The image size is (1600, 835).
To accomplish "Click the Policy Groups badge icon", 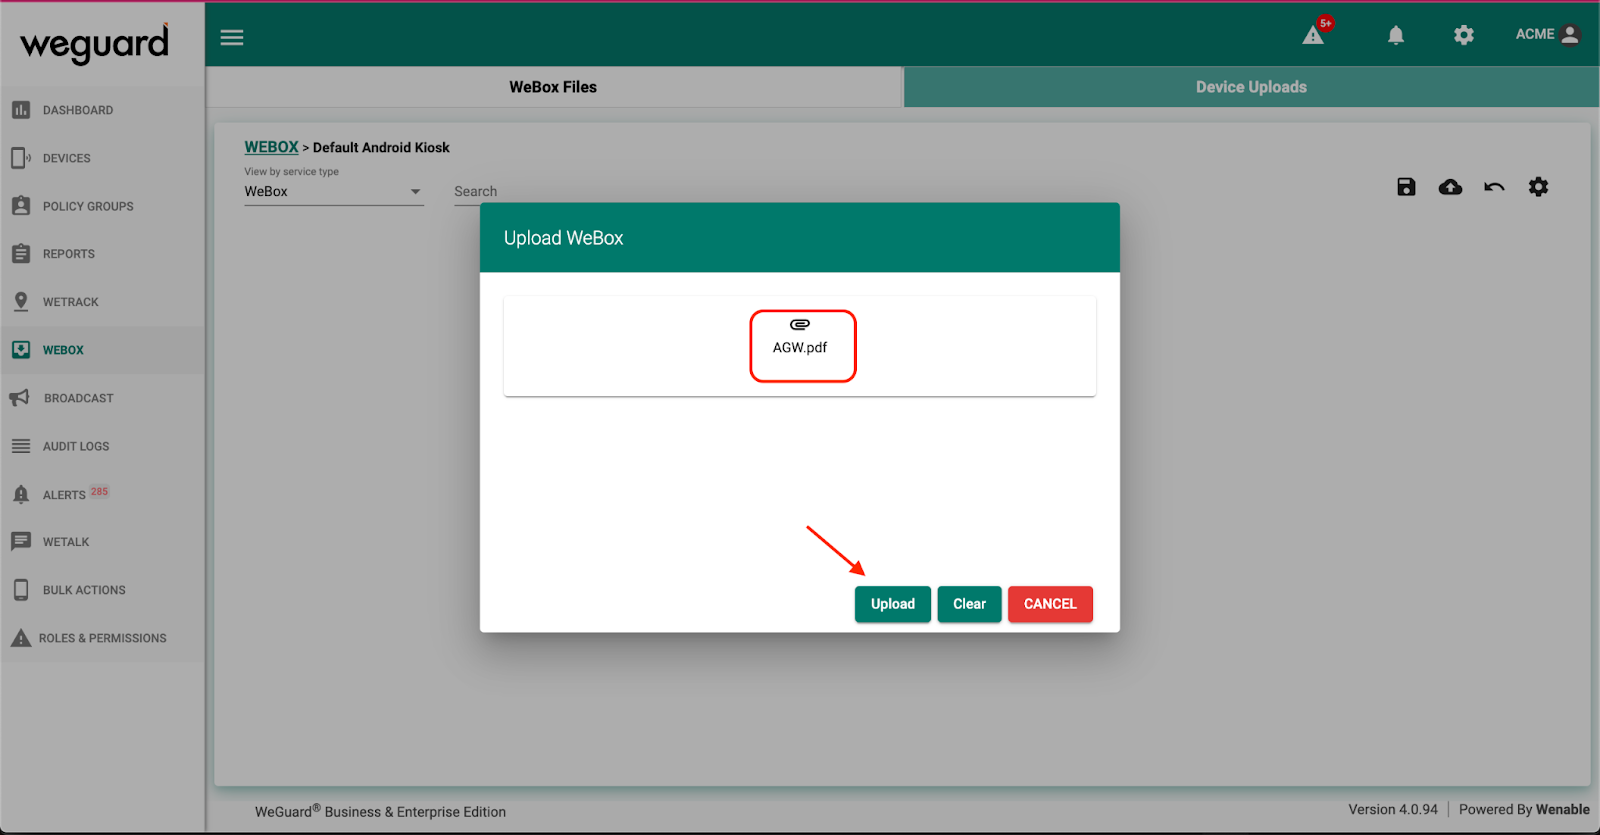I will click(x=21, y=206).
